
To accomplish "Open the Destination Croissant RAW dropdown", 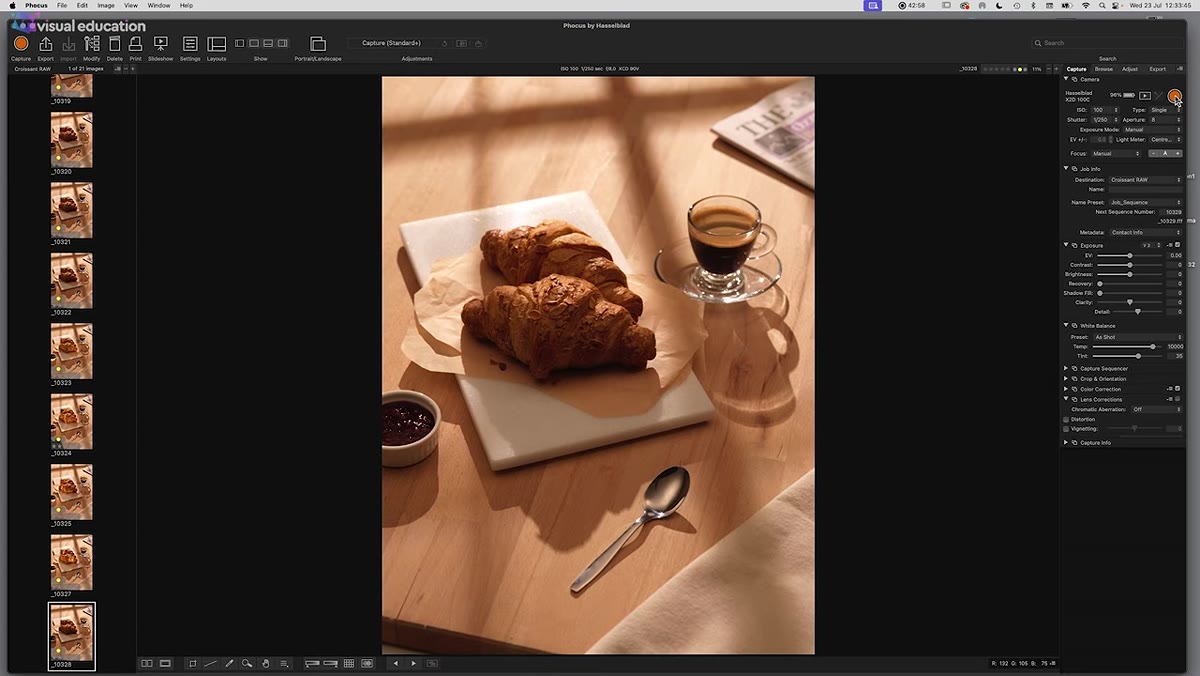I will point(1145,180).
